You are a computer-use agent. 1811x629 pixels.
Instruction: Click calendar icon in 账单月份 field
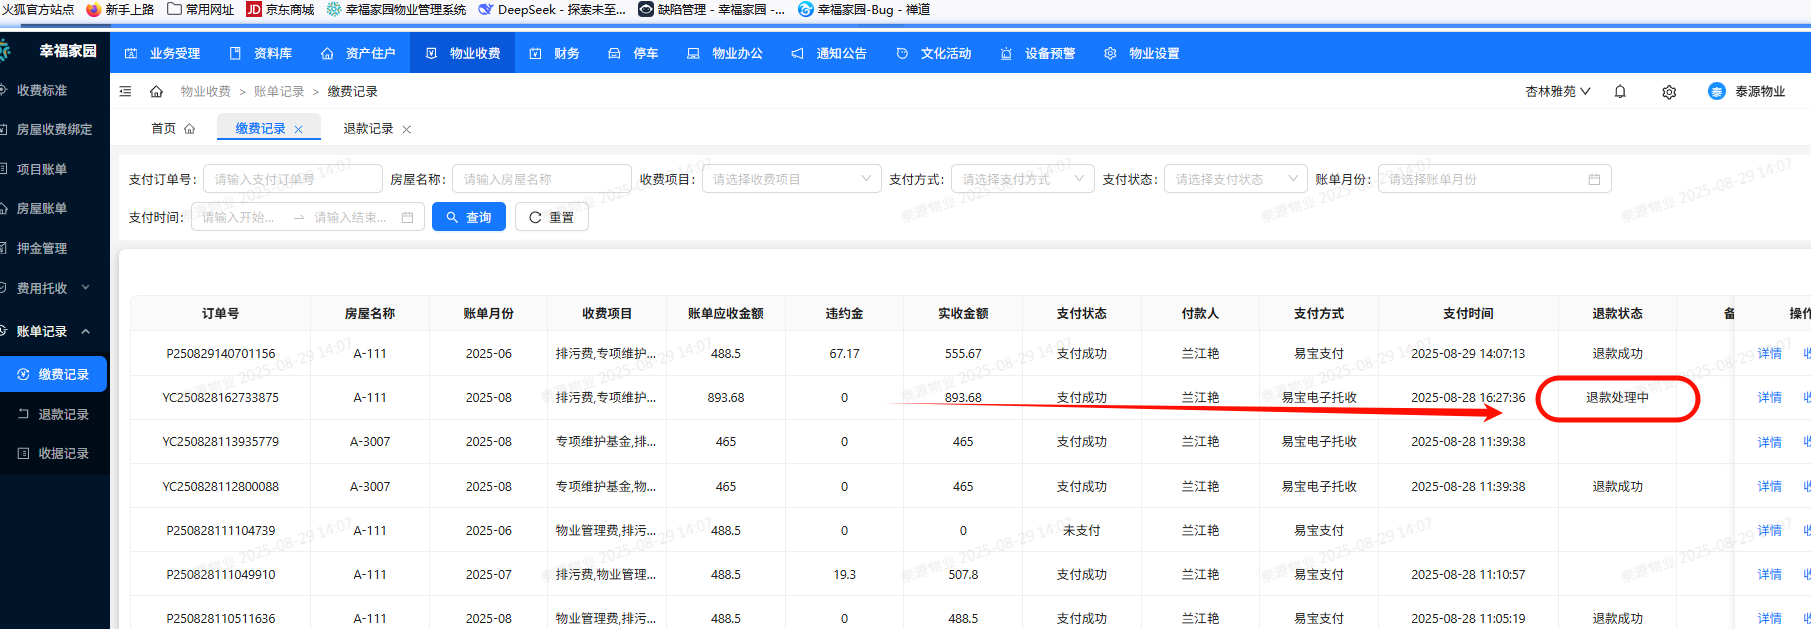click(x=1594, y=180)
